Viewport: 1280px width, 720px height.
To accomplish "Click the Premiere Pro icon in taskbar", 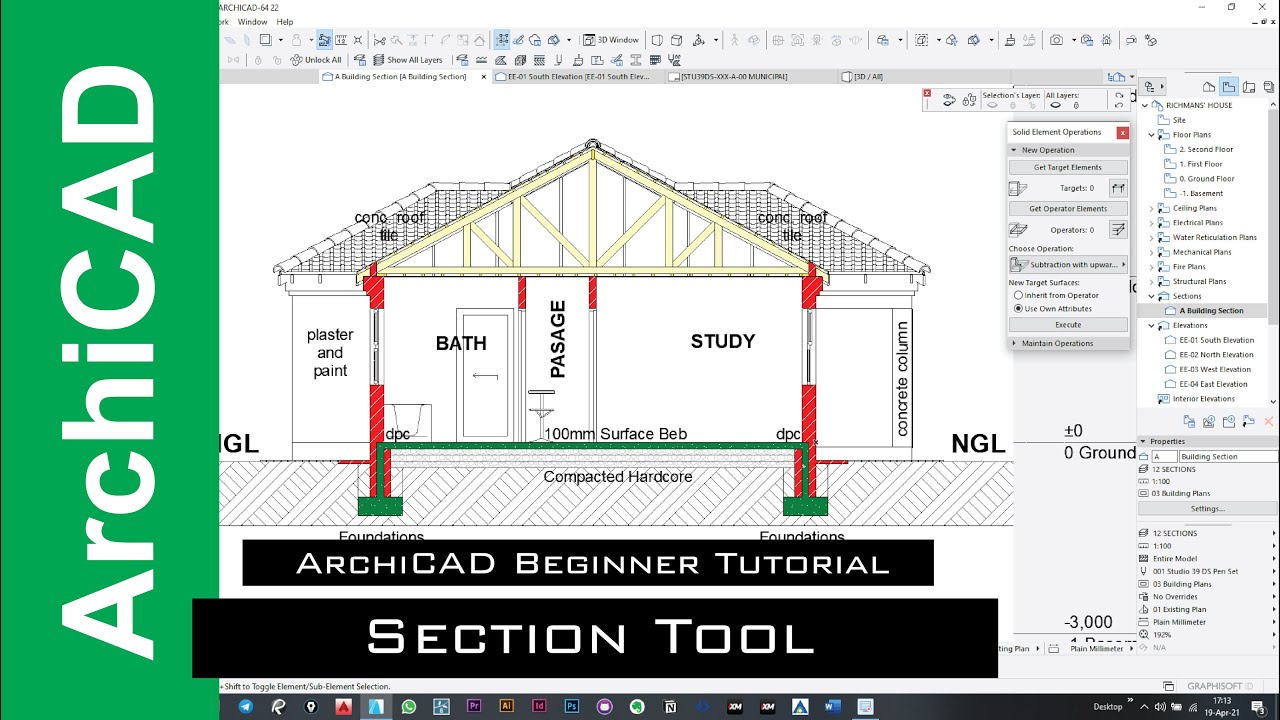I will click(474, 706).
